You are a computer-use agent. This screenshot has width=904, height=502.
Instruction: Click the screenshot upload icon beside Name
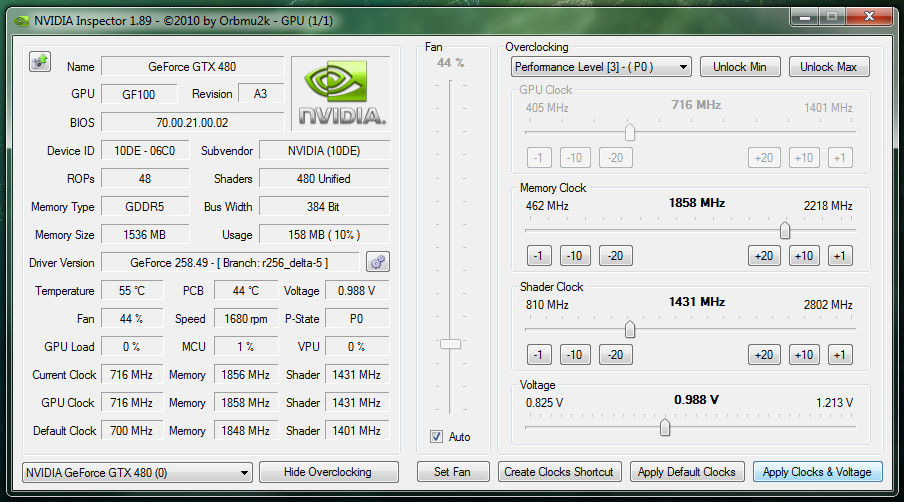pos(40,62)
